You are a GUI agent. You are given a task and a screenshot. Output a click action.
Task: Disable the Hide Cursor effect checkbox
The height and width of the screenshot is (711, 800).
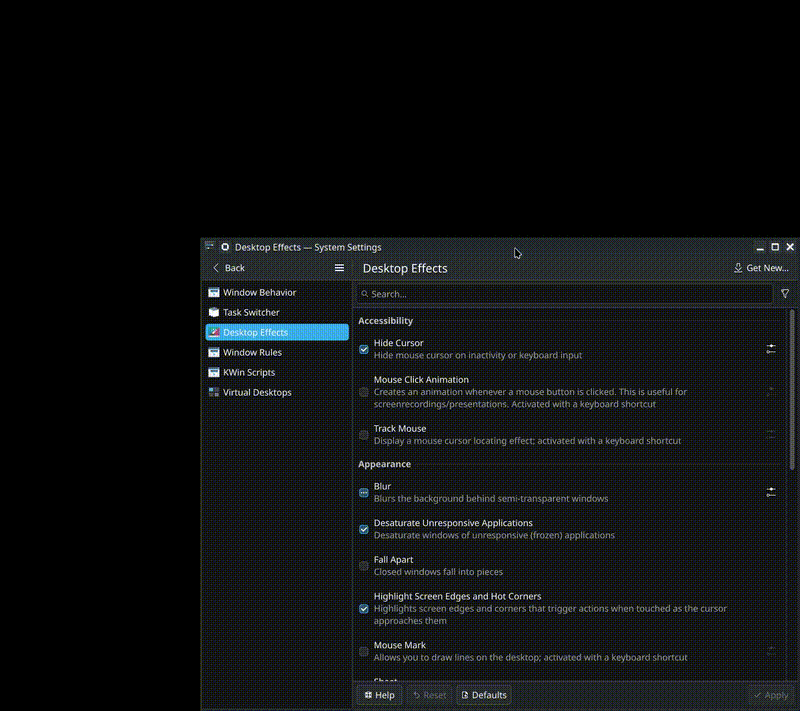tap(364, 349)
